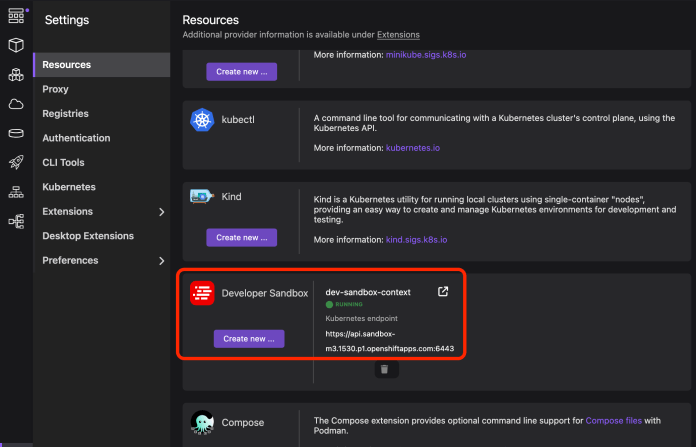Screen dimensions: 696x447
Task: Follow the Extensions link in the header
Action: pos(398,35)
